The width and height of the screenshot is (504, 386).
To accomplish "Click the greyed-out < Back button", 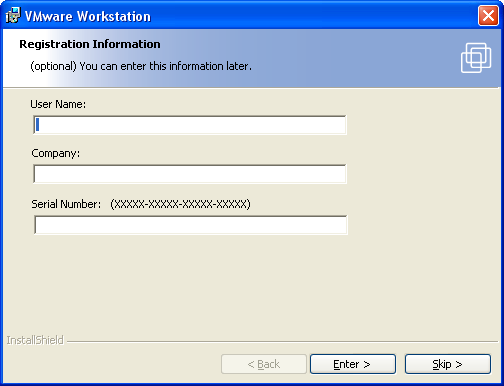I will pos(264,364).
